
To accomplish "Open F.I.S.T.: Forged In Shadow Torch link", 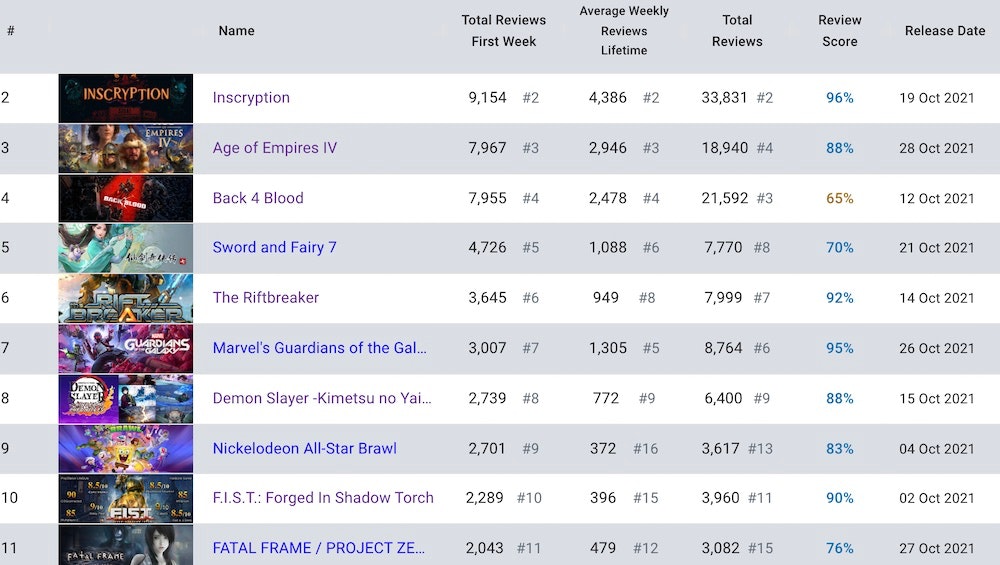I will pyautogui.click(x=323, y=498).
